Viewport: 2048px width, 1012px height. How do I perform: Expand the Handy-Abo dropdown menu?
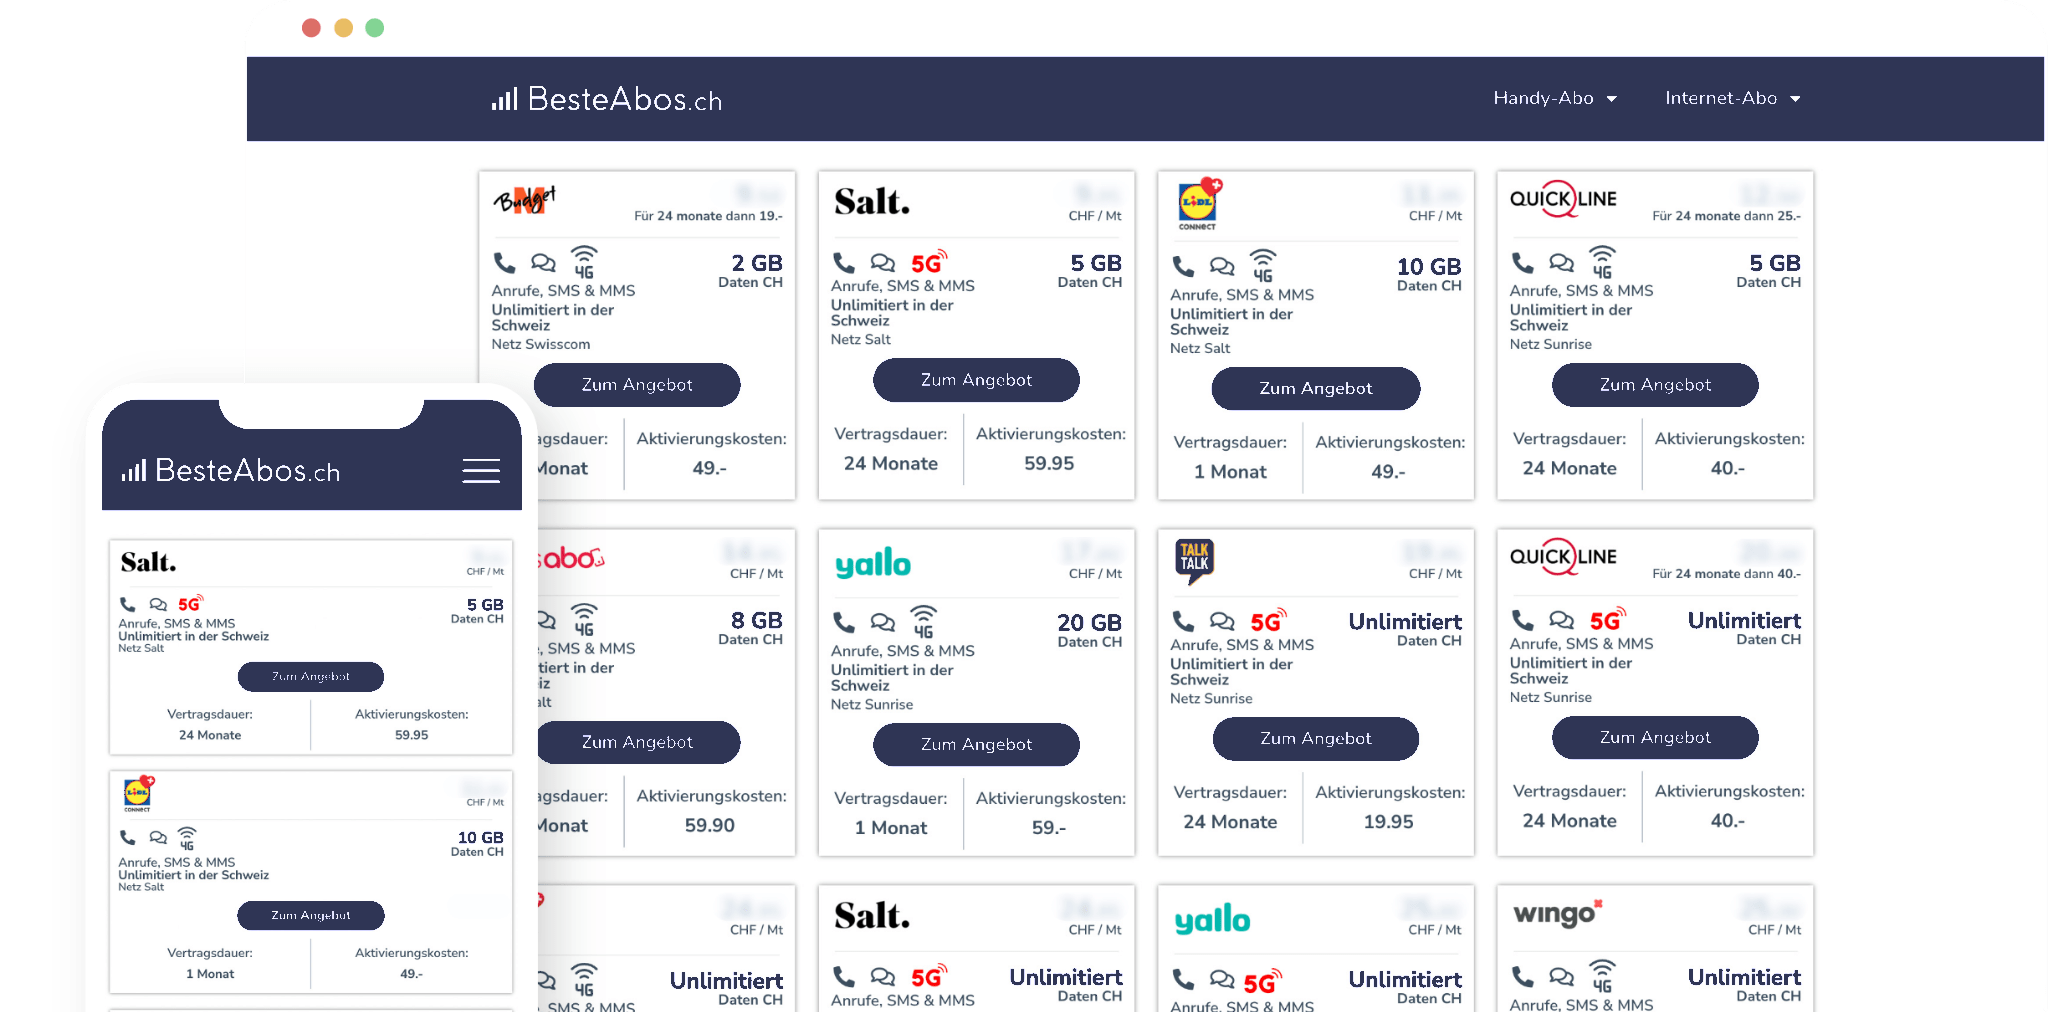(x=1554, y=98)
